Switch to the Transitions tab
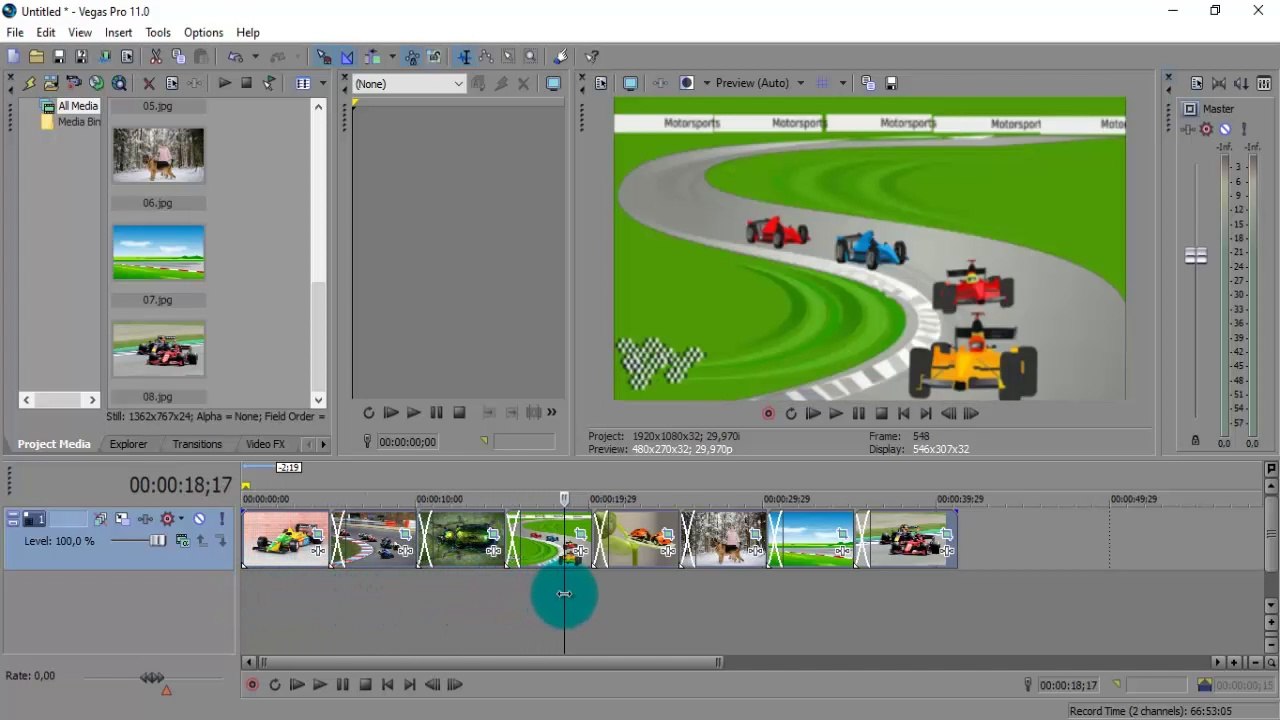The image size is (1280, 720). click(197, 444)
